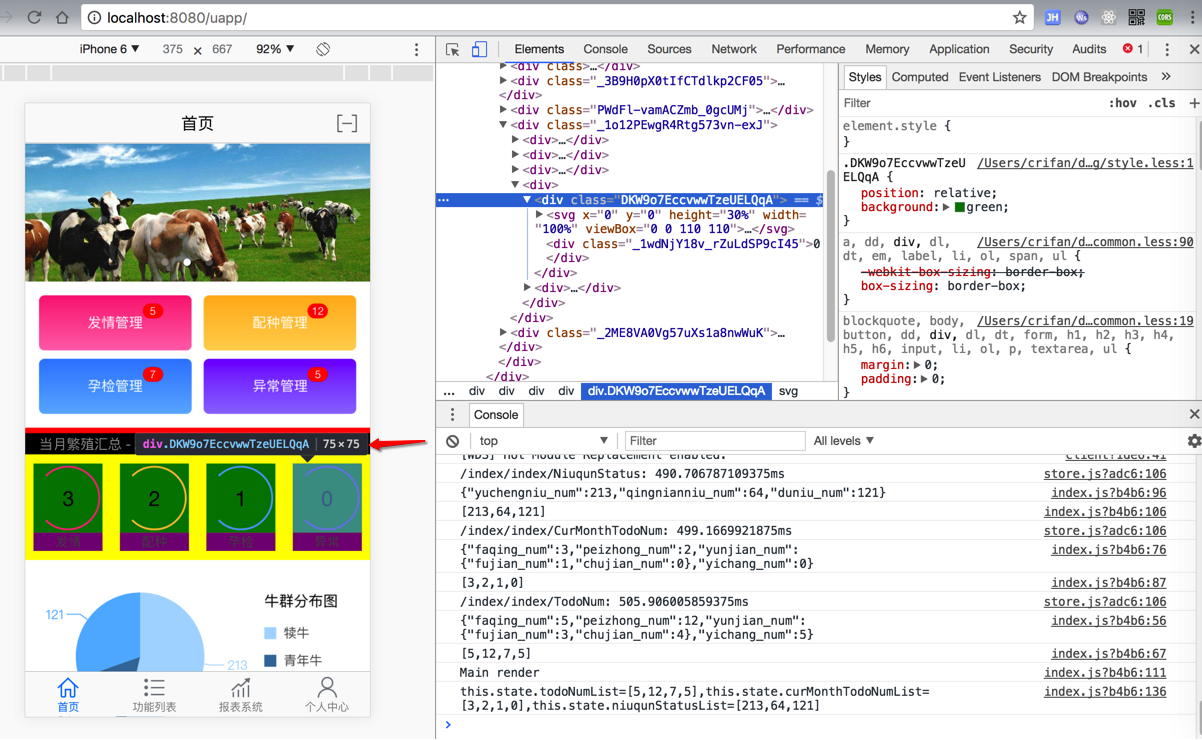Screen dimensions: 1202x740
Task: Click the console Filter input
Action: (714, 441)
